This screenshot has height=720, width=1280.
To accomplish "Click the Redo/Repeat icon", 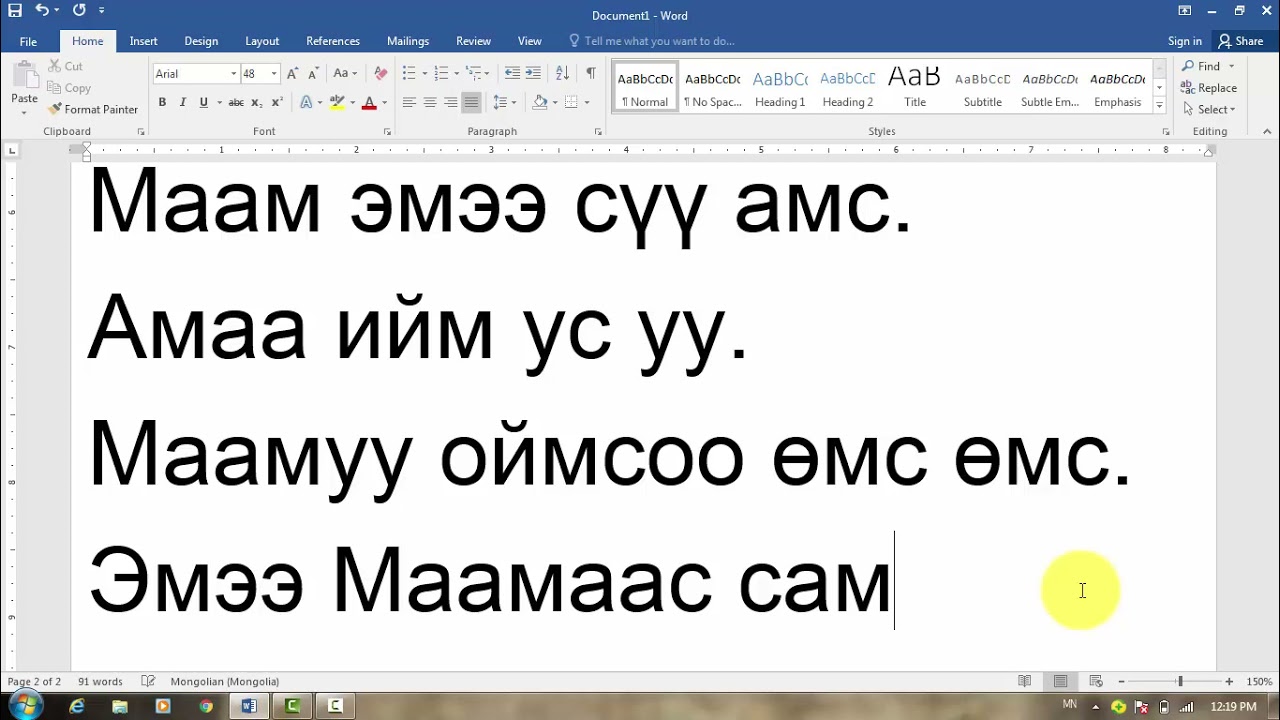I will pos(79,10).
